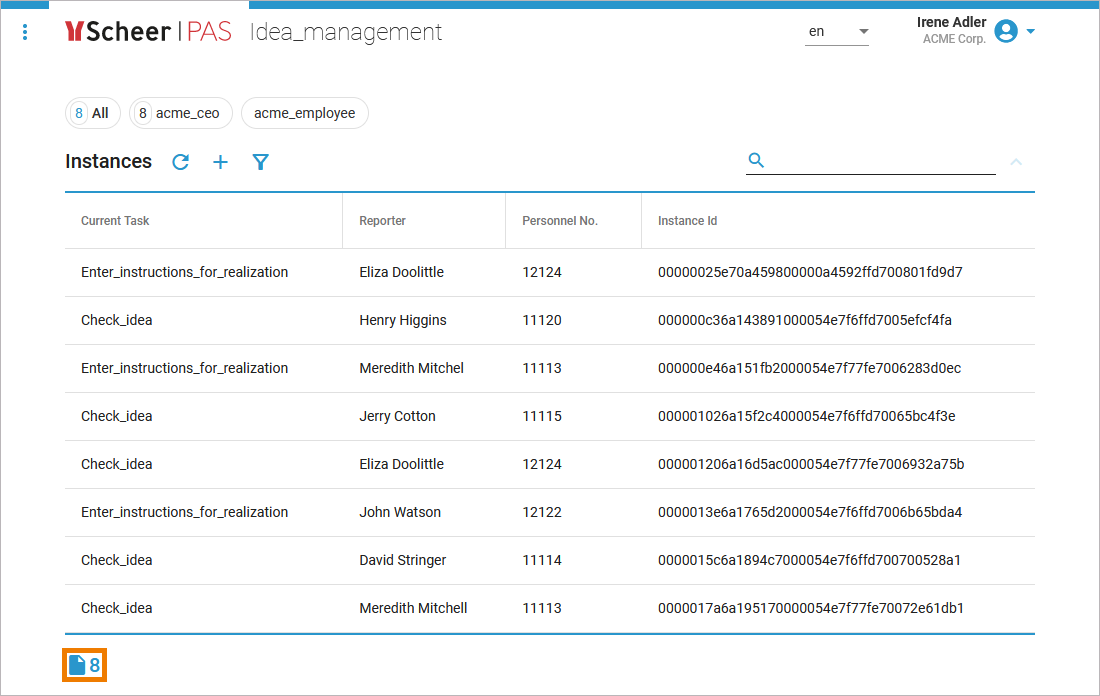Image resolution: width=1100 pixels, height=696 pixels.
Task: Click the user avatar icon
Action: (x=1006, y=31)
